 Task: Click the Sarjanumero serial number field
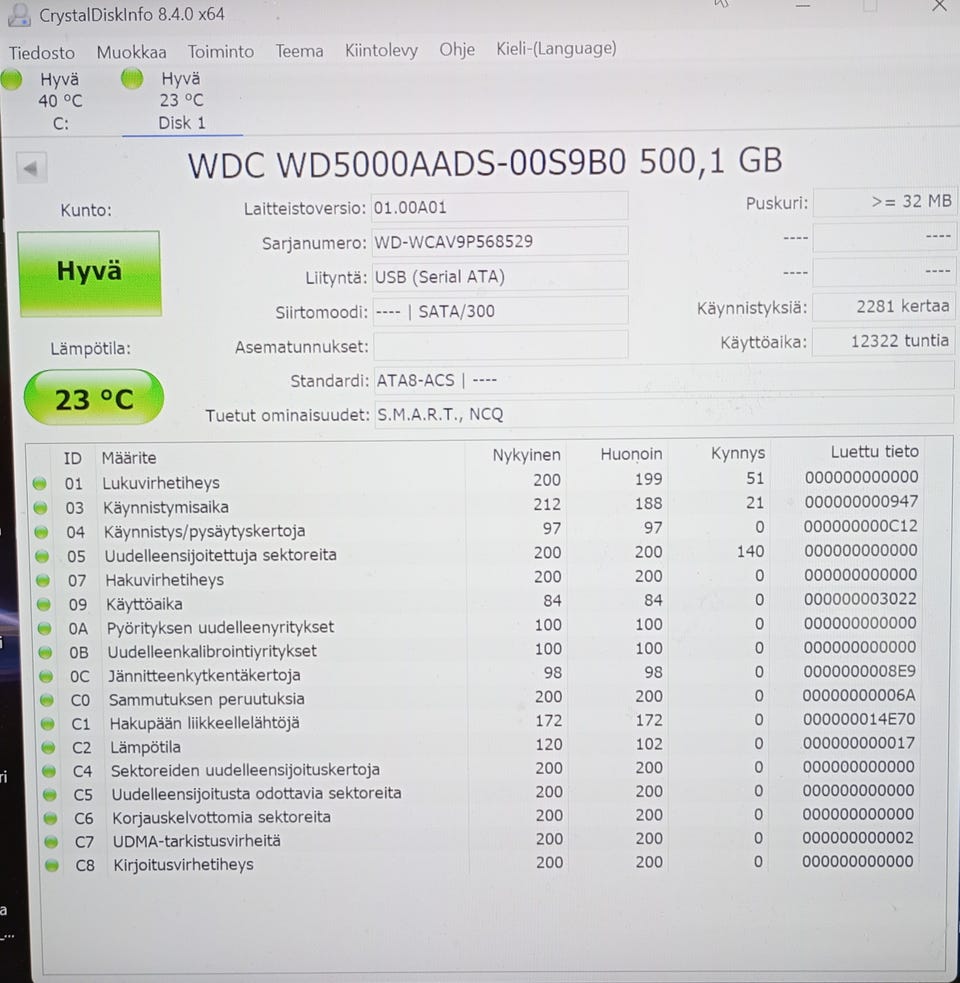pos(499,241)
